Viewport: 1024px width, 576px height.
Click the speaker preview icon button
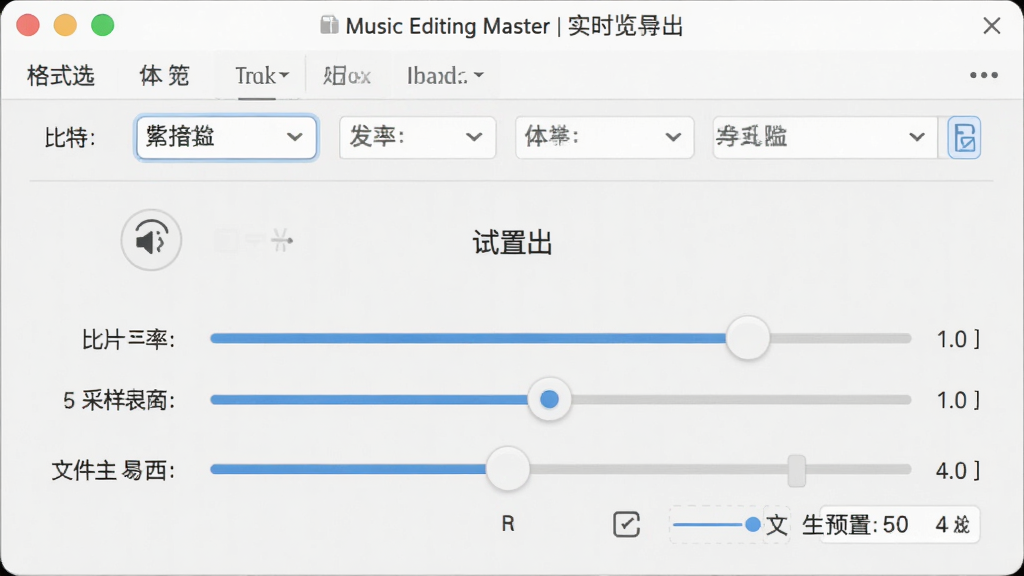tap(151, 240)
